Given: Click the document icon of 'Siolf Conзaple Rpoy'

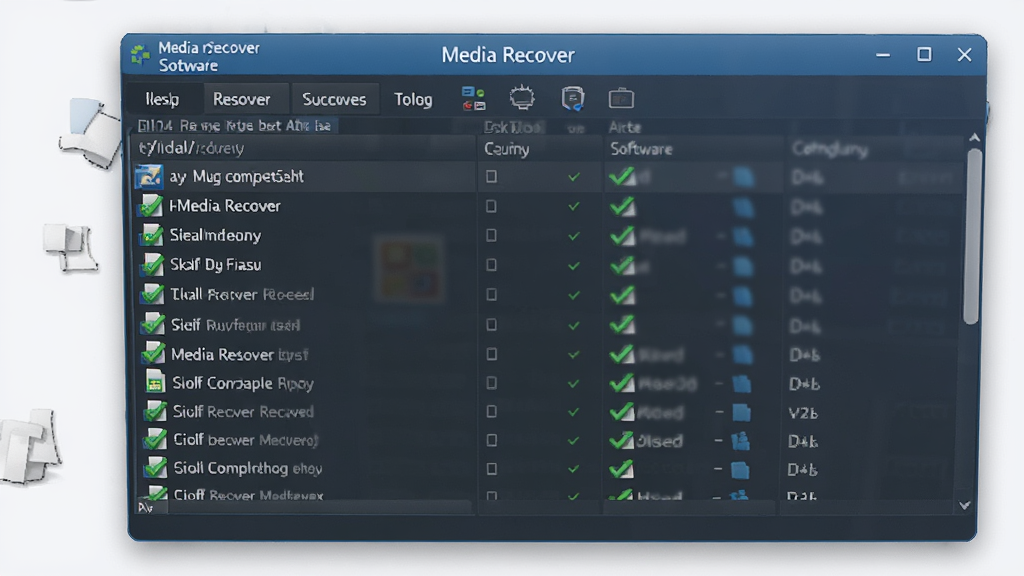Looking at the screenshot, I should (x=155, y=383).
